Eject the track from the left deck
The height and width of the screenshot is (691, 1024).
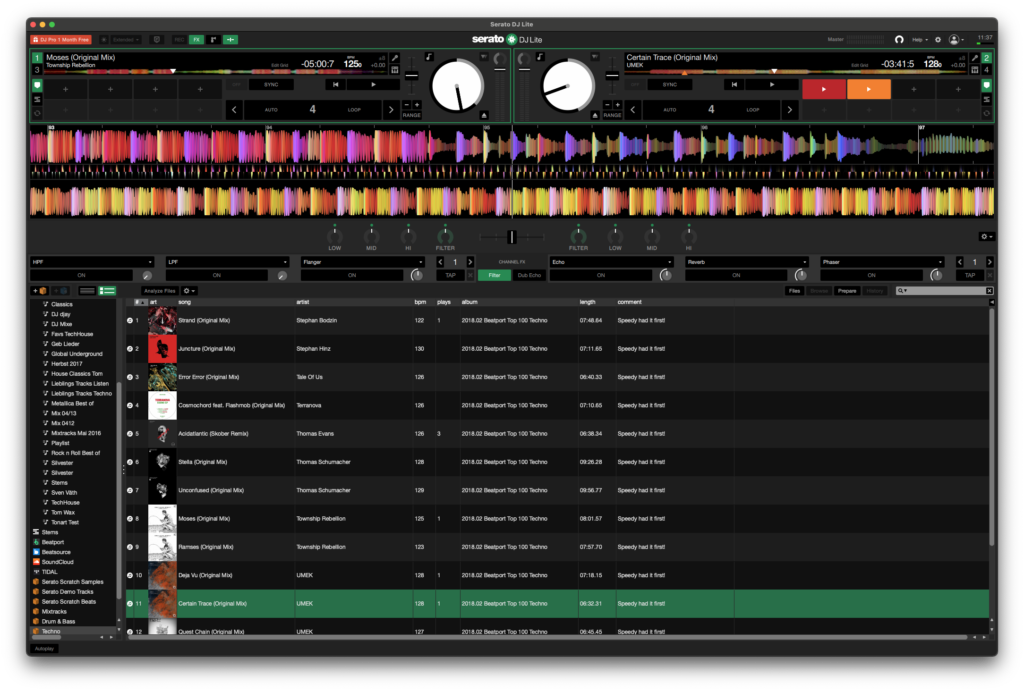pyautogui.click(x=485, y=115)
